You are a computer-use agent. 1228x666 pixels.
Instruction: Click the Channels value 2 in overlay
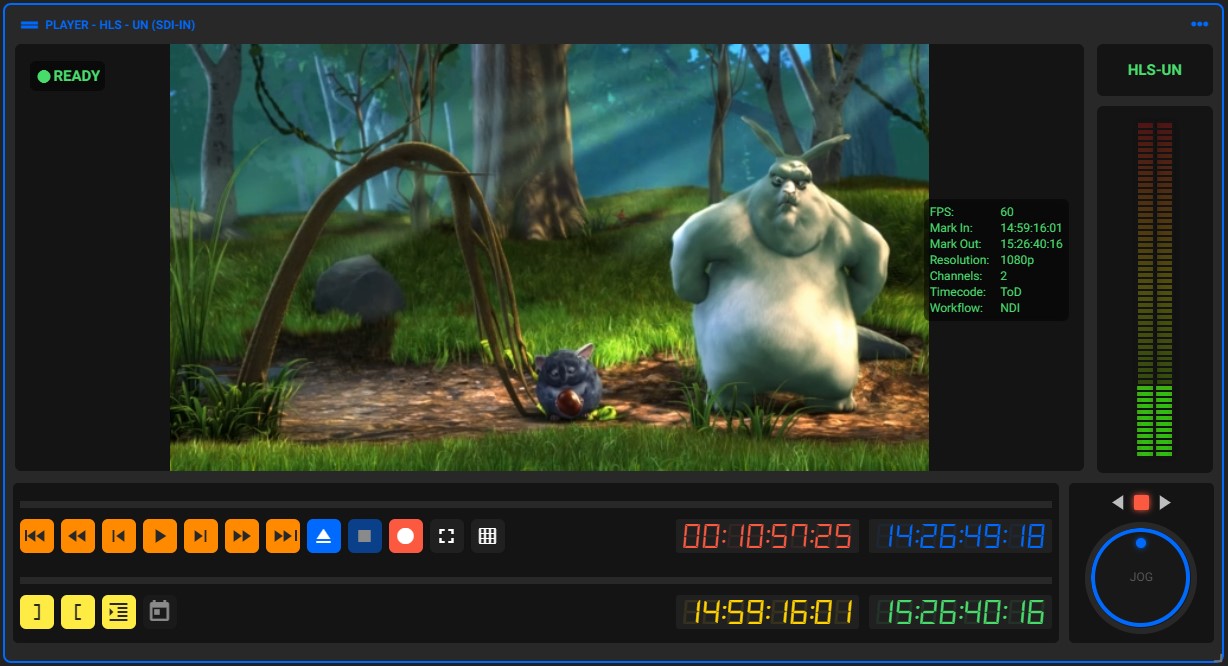[1004, 276]
